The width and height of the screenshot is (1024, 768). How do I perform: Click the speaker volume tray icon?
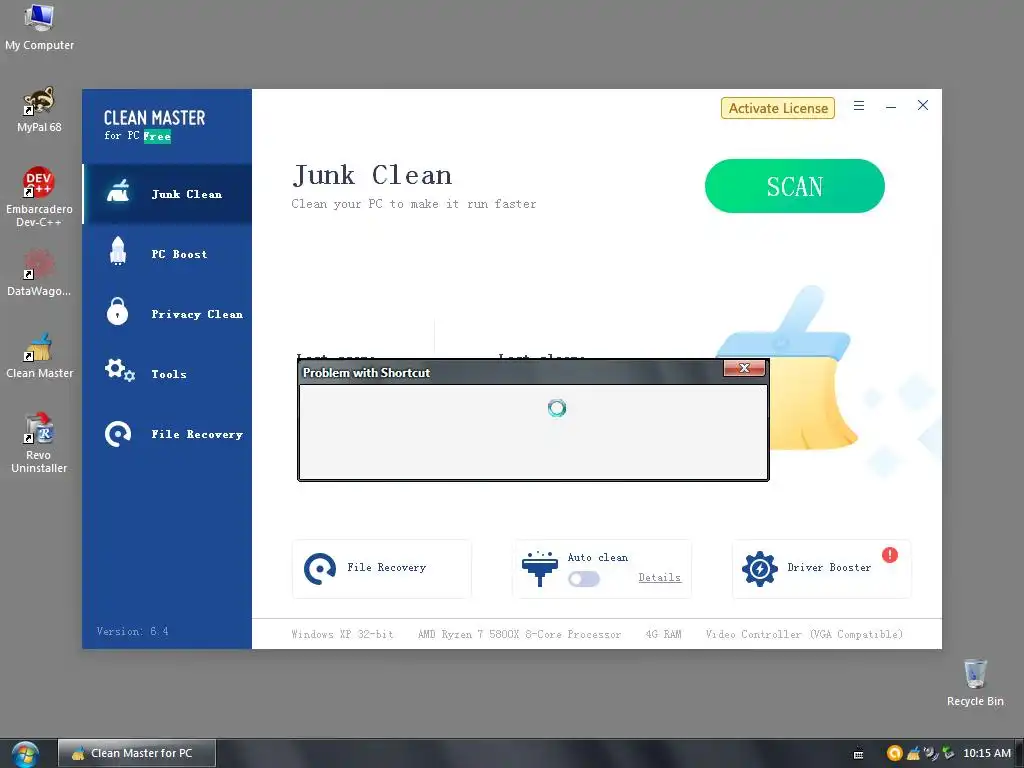931,753
